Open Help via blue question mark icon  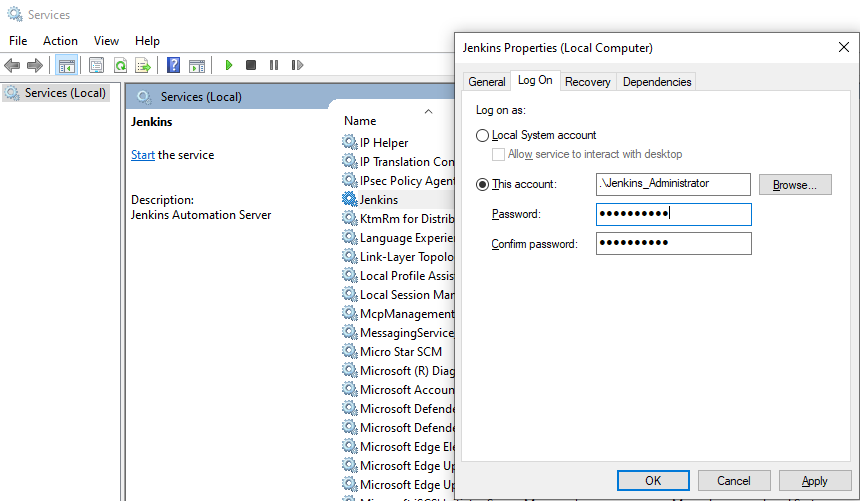pos(174,65)
